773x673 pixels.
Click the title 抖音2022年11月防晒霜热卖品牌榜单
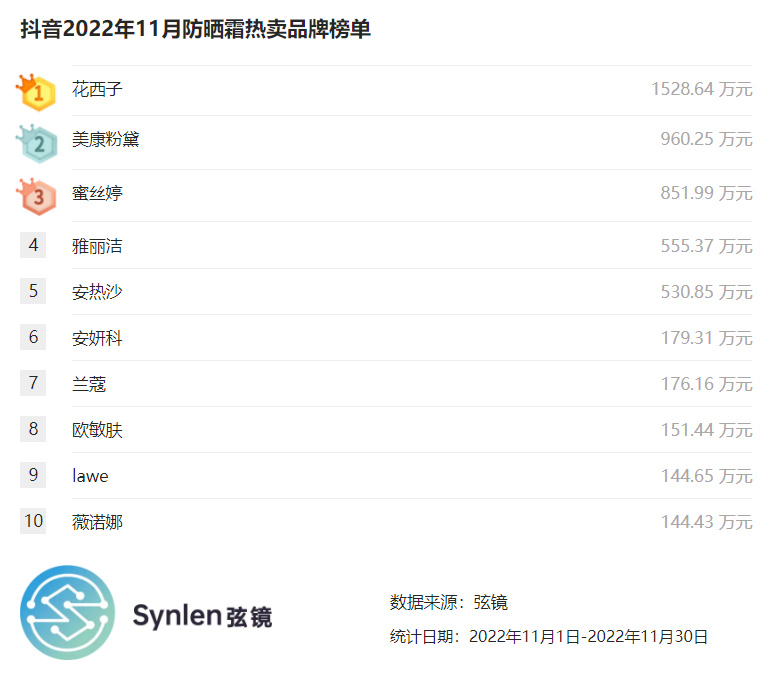(195, 29)
